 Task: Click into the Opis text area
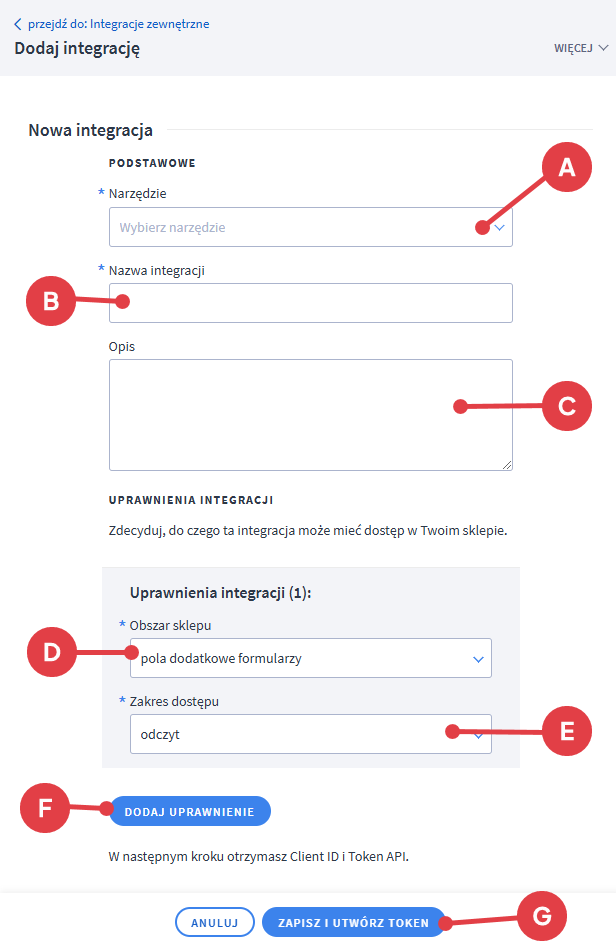coord(310,414)
